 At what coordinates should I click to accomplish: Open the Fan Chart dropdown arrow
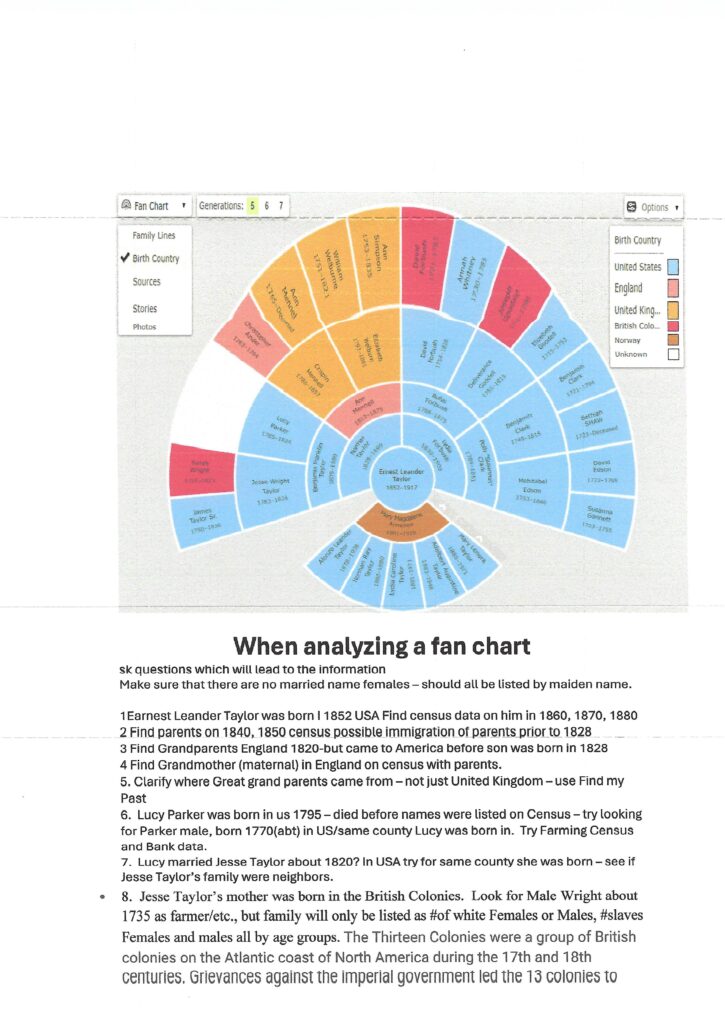tap(184, 206)
